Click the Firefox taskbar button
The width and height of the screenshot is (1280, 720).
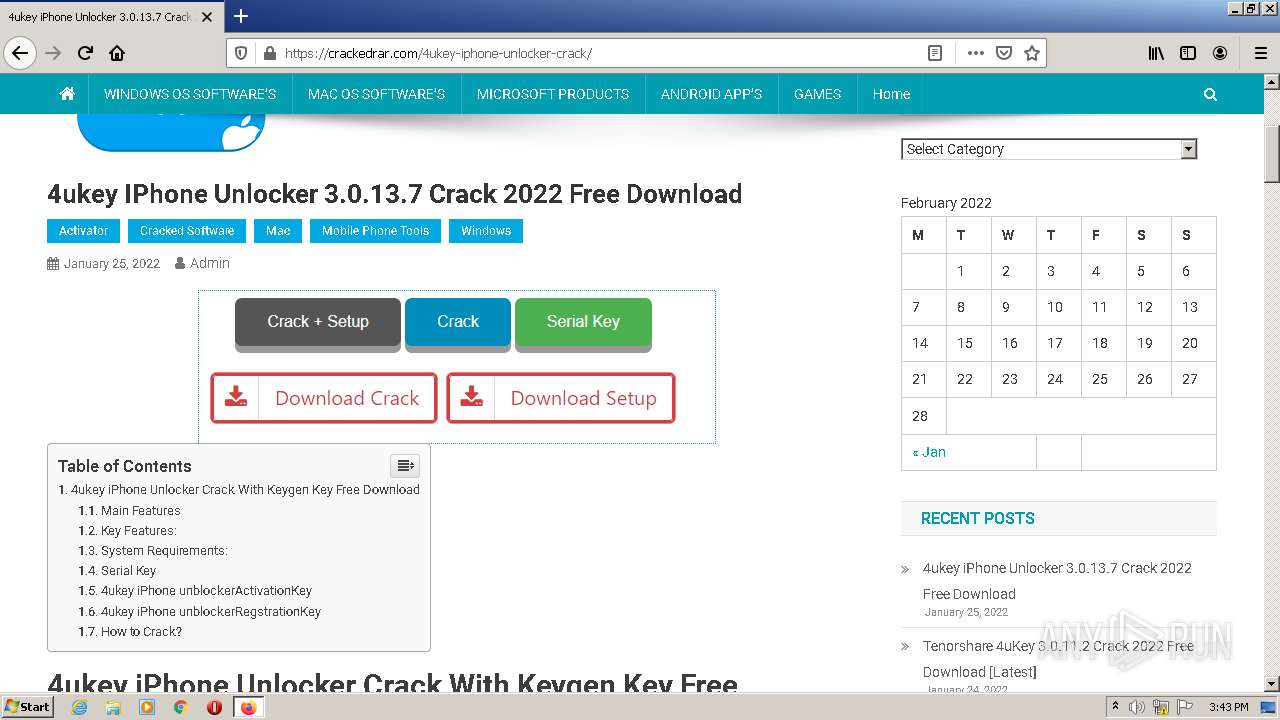point(248,707)
